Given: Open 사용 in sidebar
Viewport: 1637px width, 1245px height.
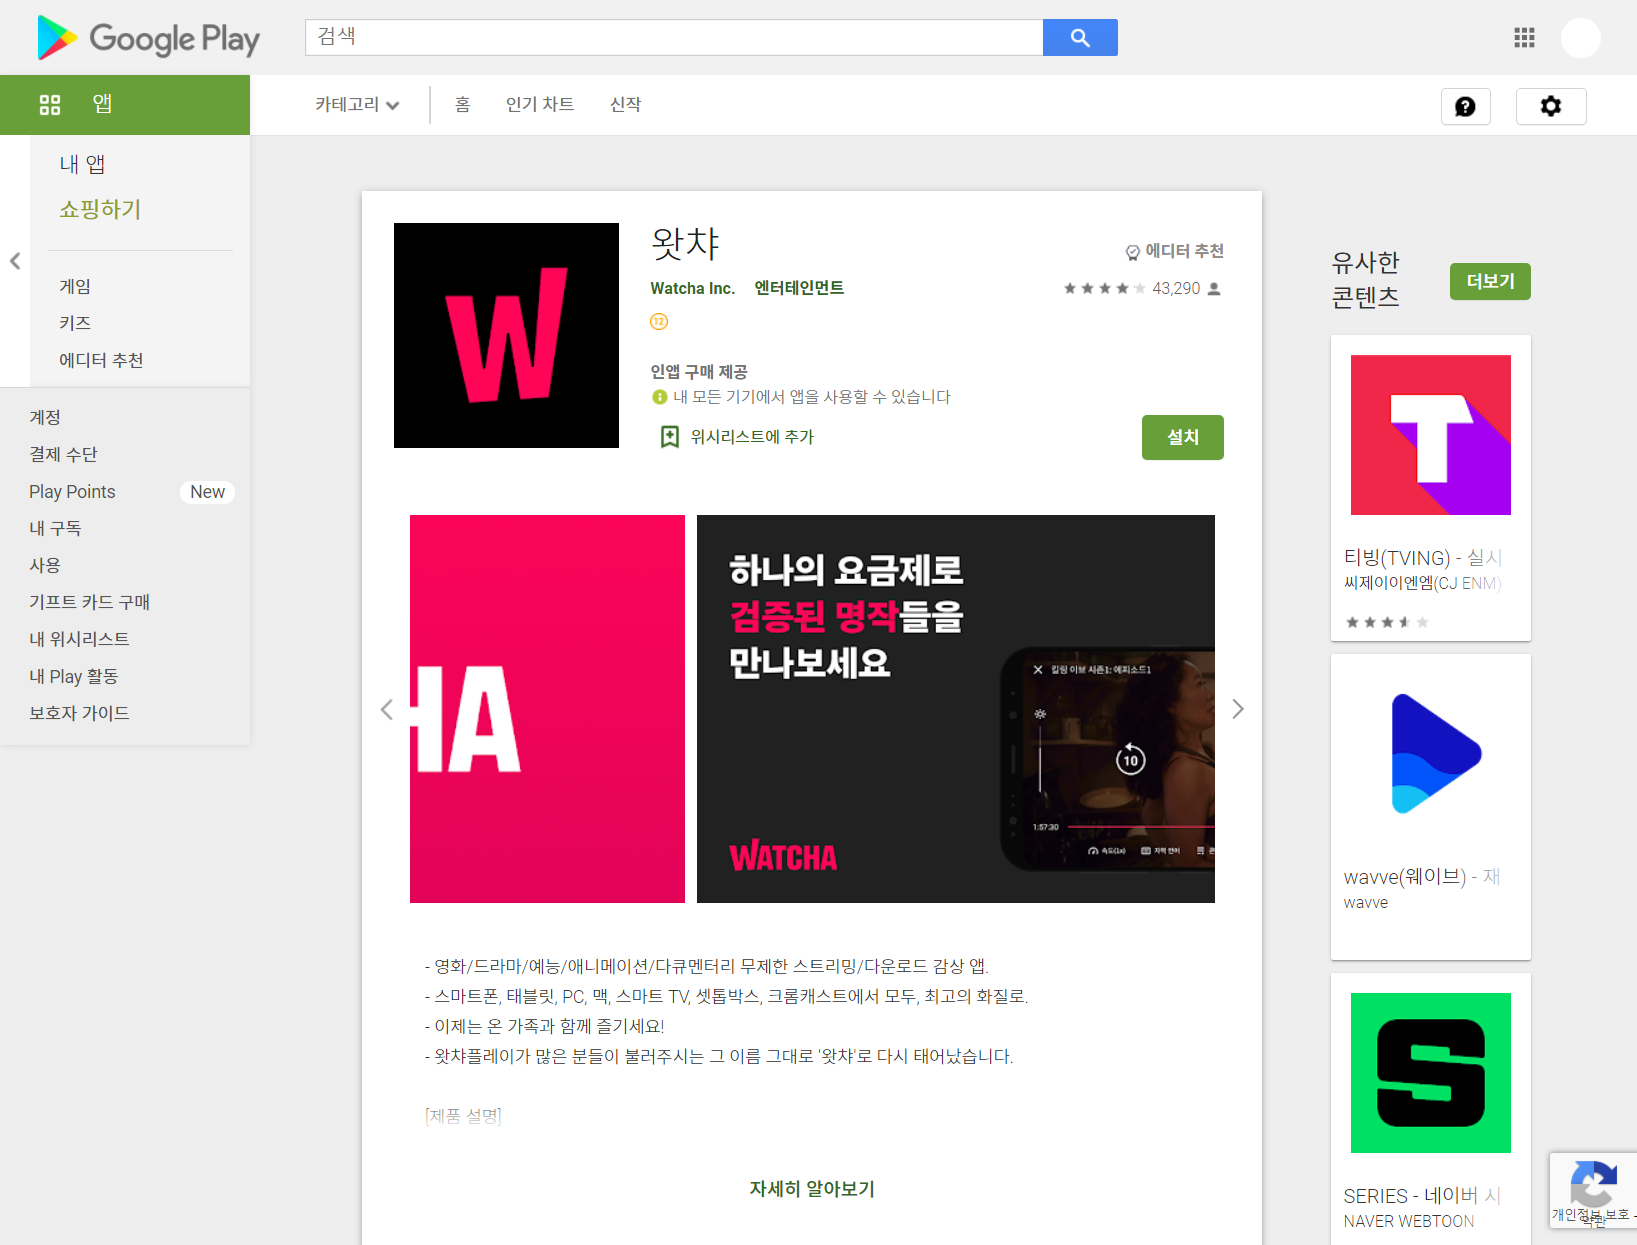Looking at the screenshot, I should pos(45,565).
